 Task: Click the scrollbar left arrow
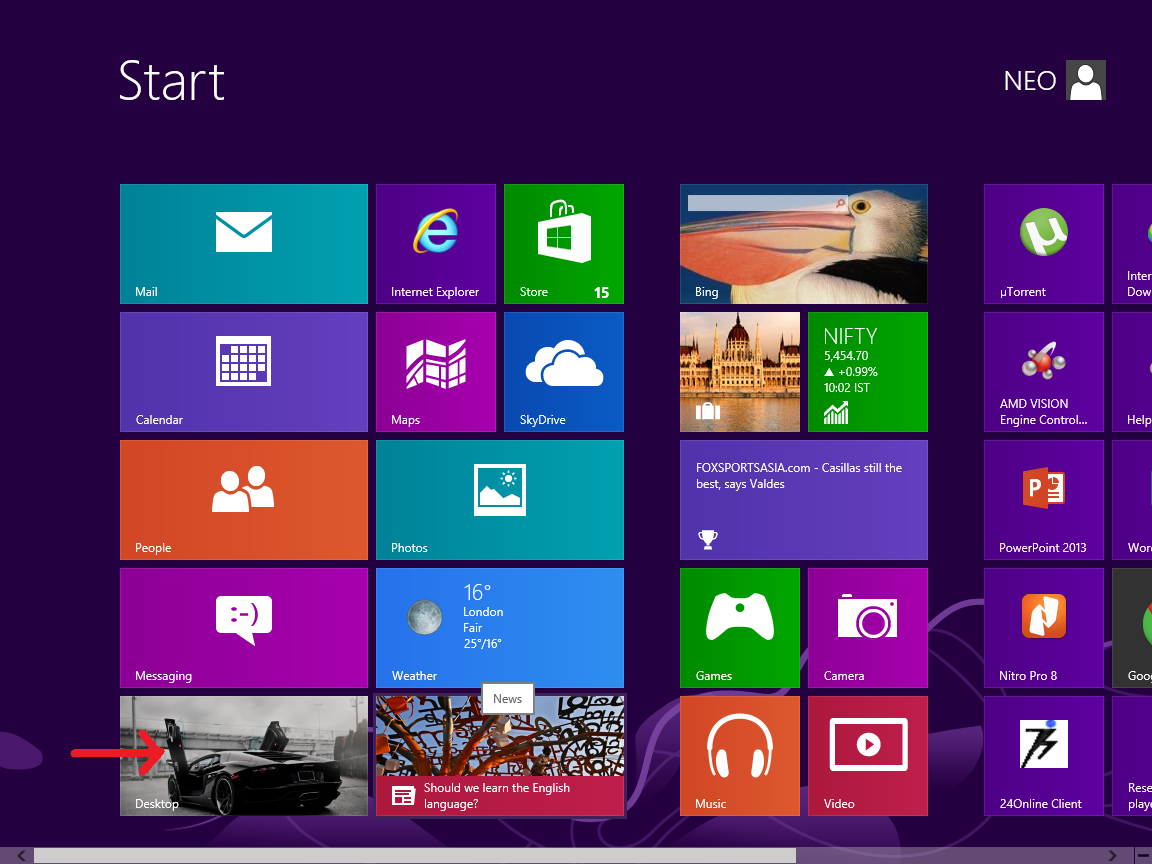click(21, 856)
